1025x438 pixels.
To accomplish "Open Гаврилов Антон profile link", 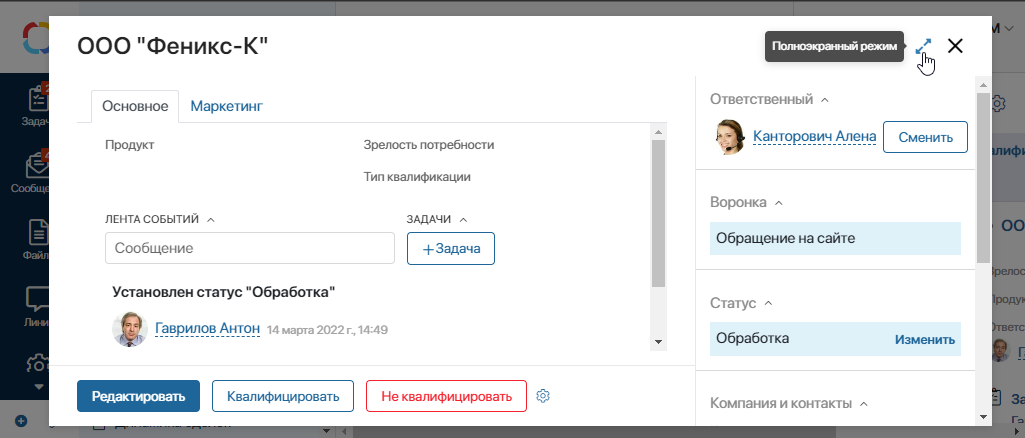I will [x=207, y=328].
